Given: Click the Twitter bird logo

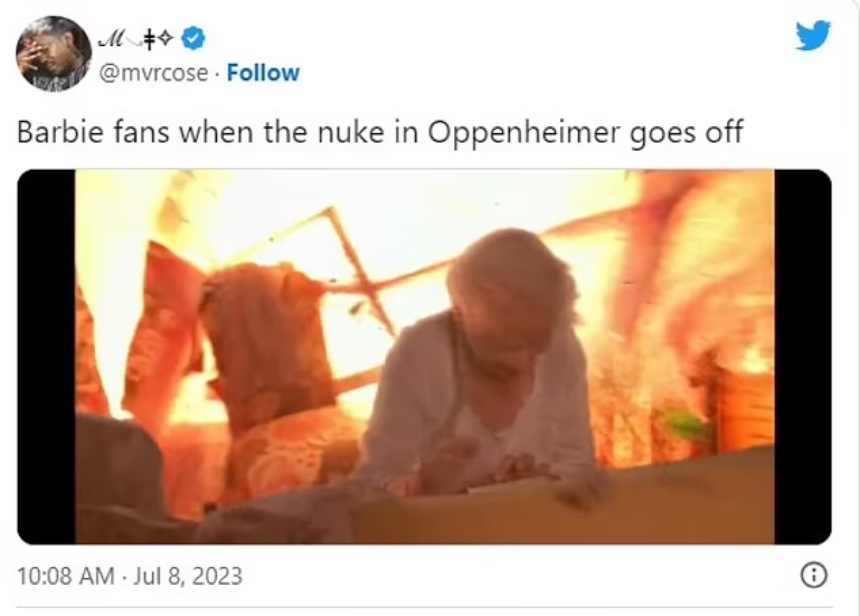Looking at the screenshot, I should [x=813, y=35].
